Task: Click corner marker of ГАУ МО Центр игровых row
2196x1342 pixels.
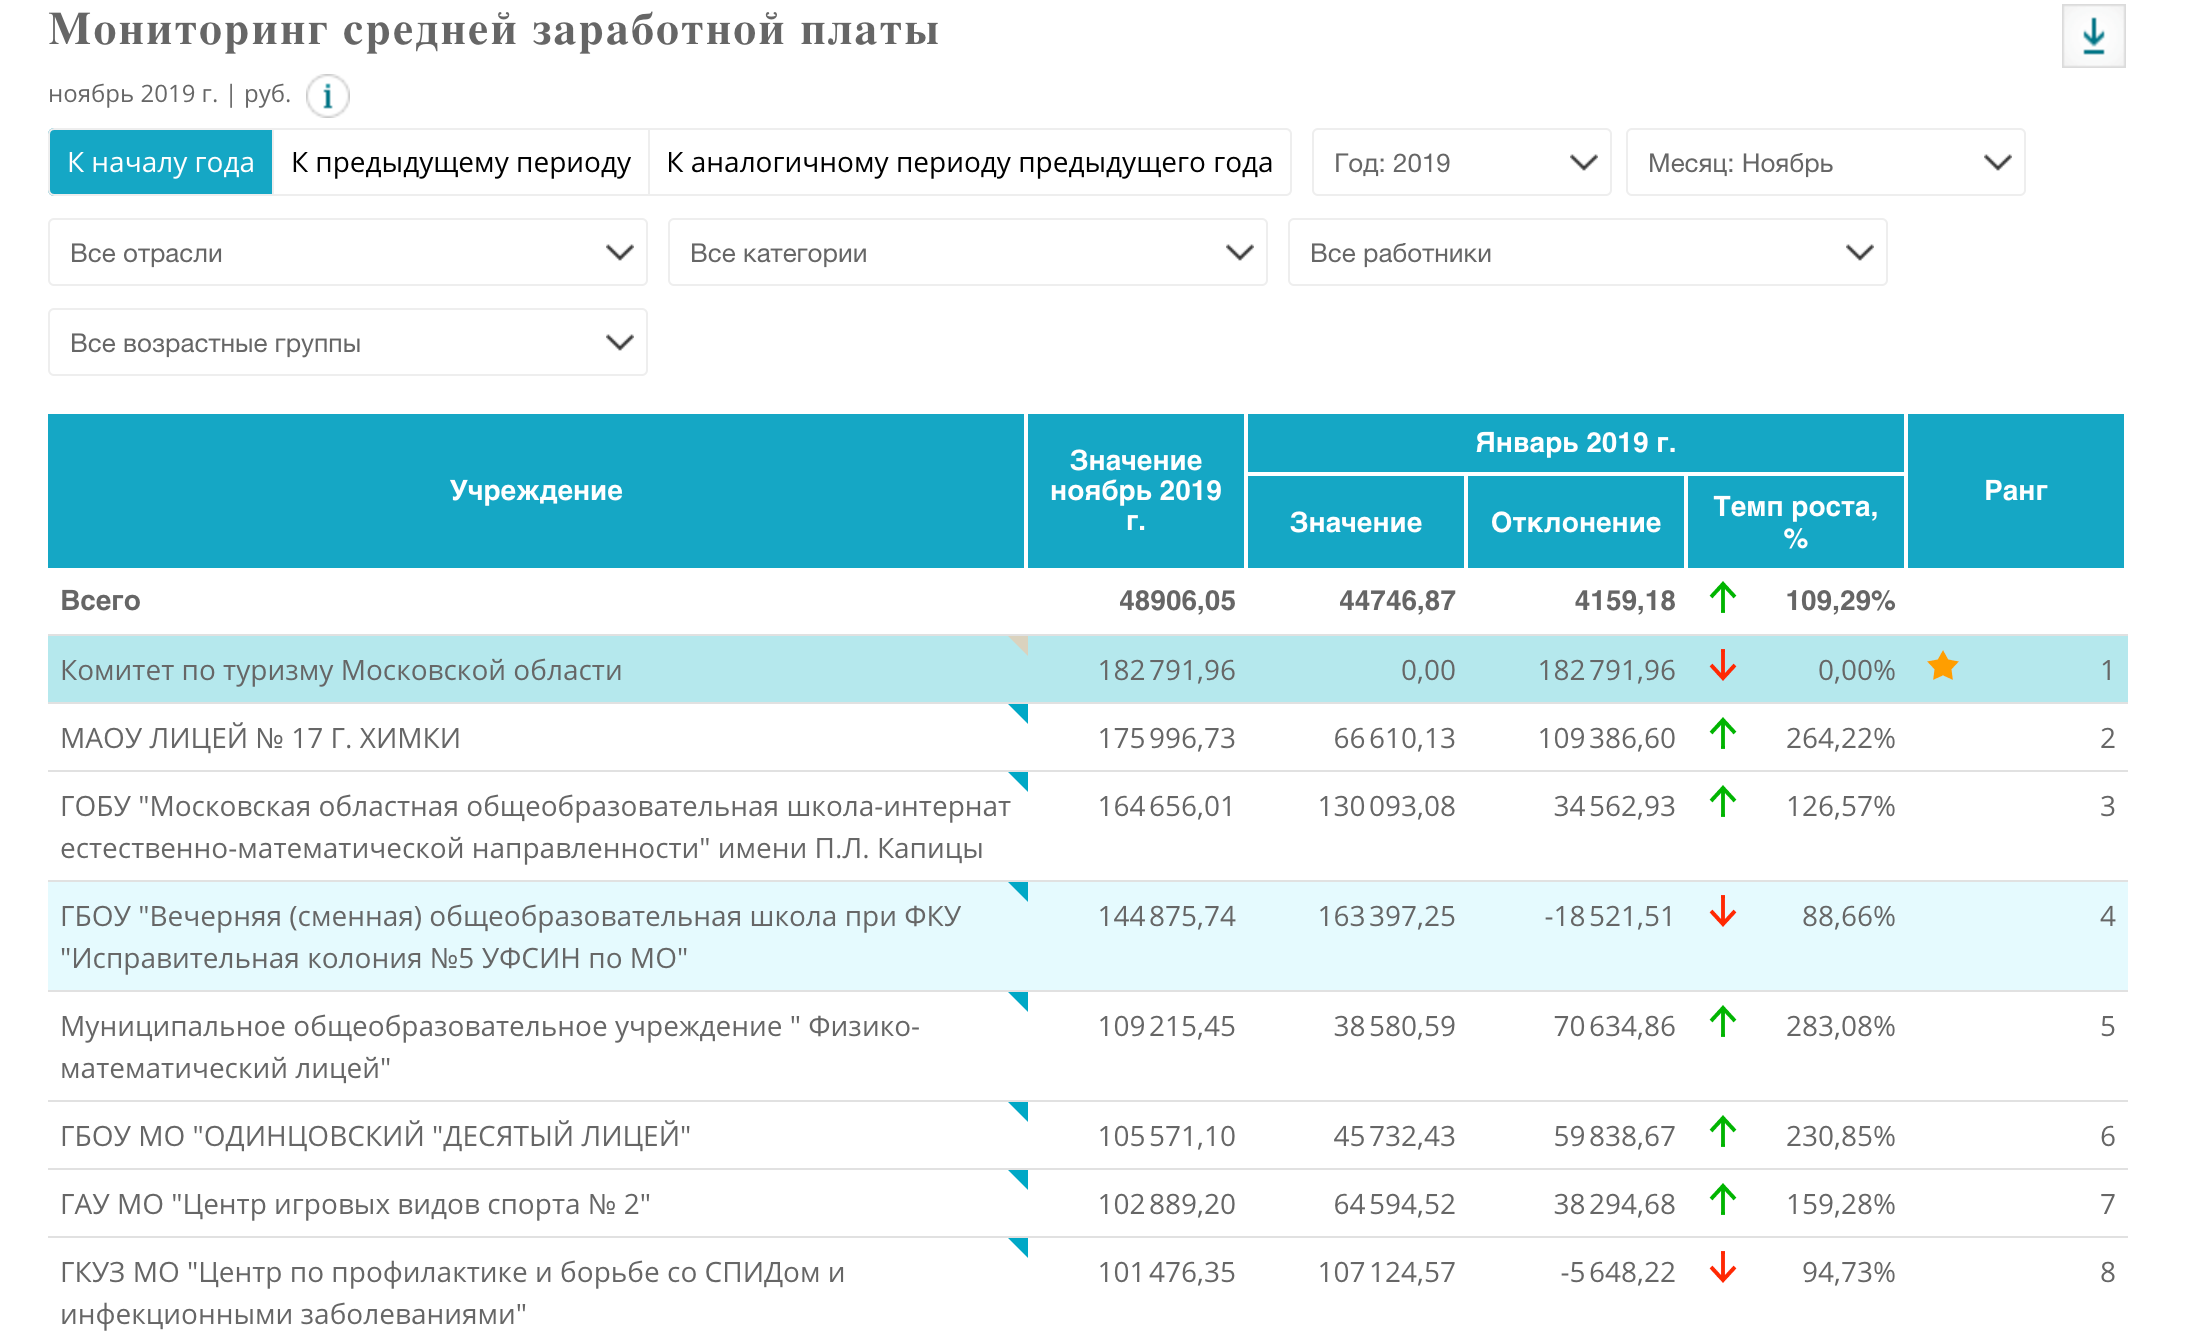Action: [1019, 1179]
